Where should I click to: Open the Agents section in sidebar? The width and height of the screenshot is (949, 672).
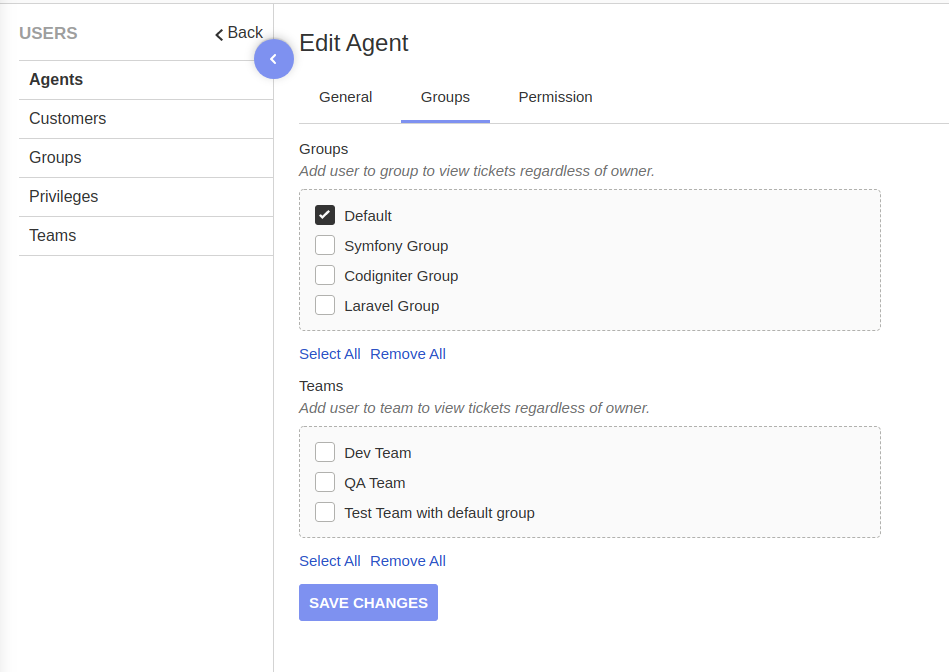pyautogui.click(x=146, y=80)
